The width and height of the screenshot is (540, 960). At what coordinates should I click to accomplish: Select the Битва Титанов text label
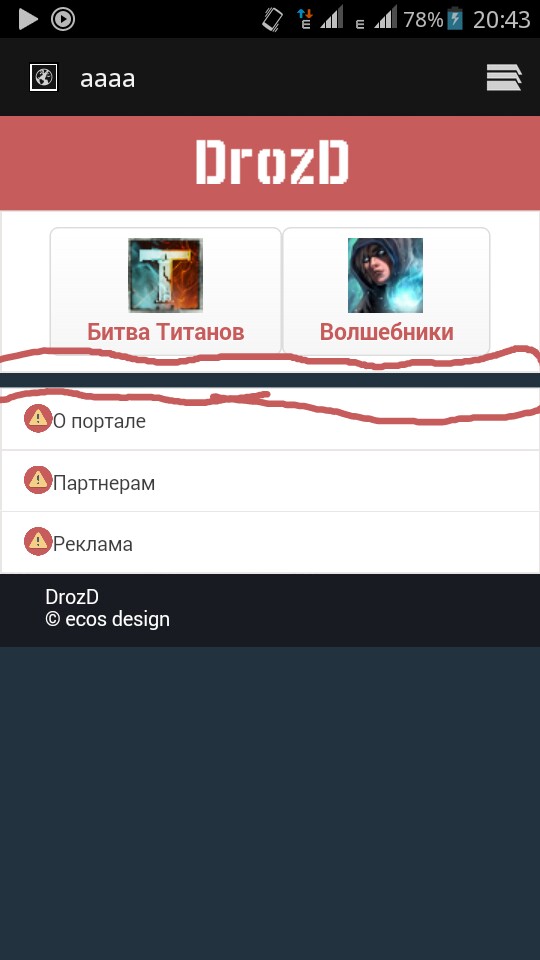click(x=165, y=332)
